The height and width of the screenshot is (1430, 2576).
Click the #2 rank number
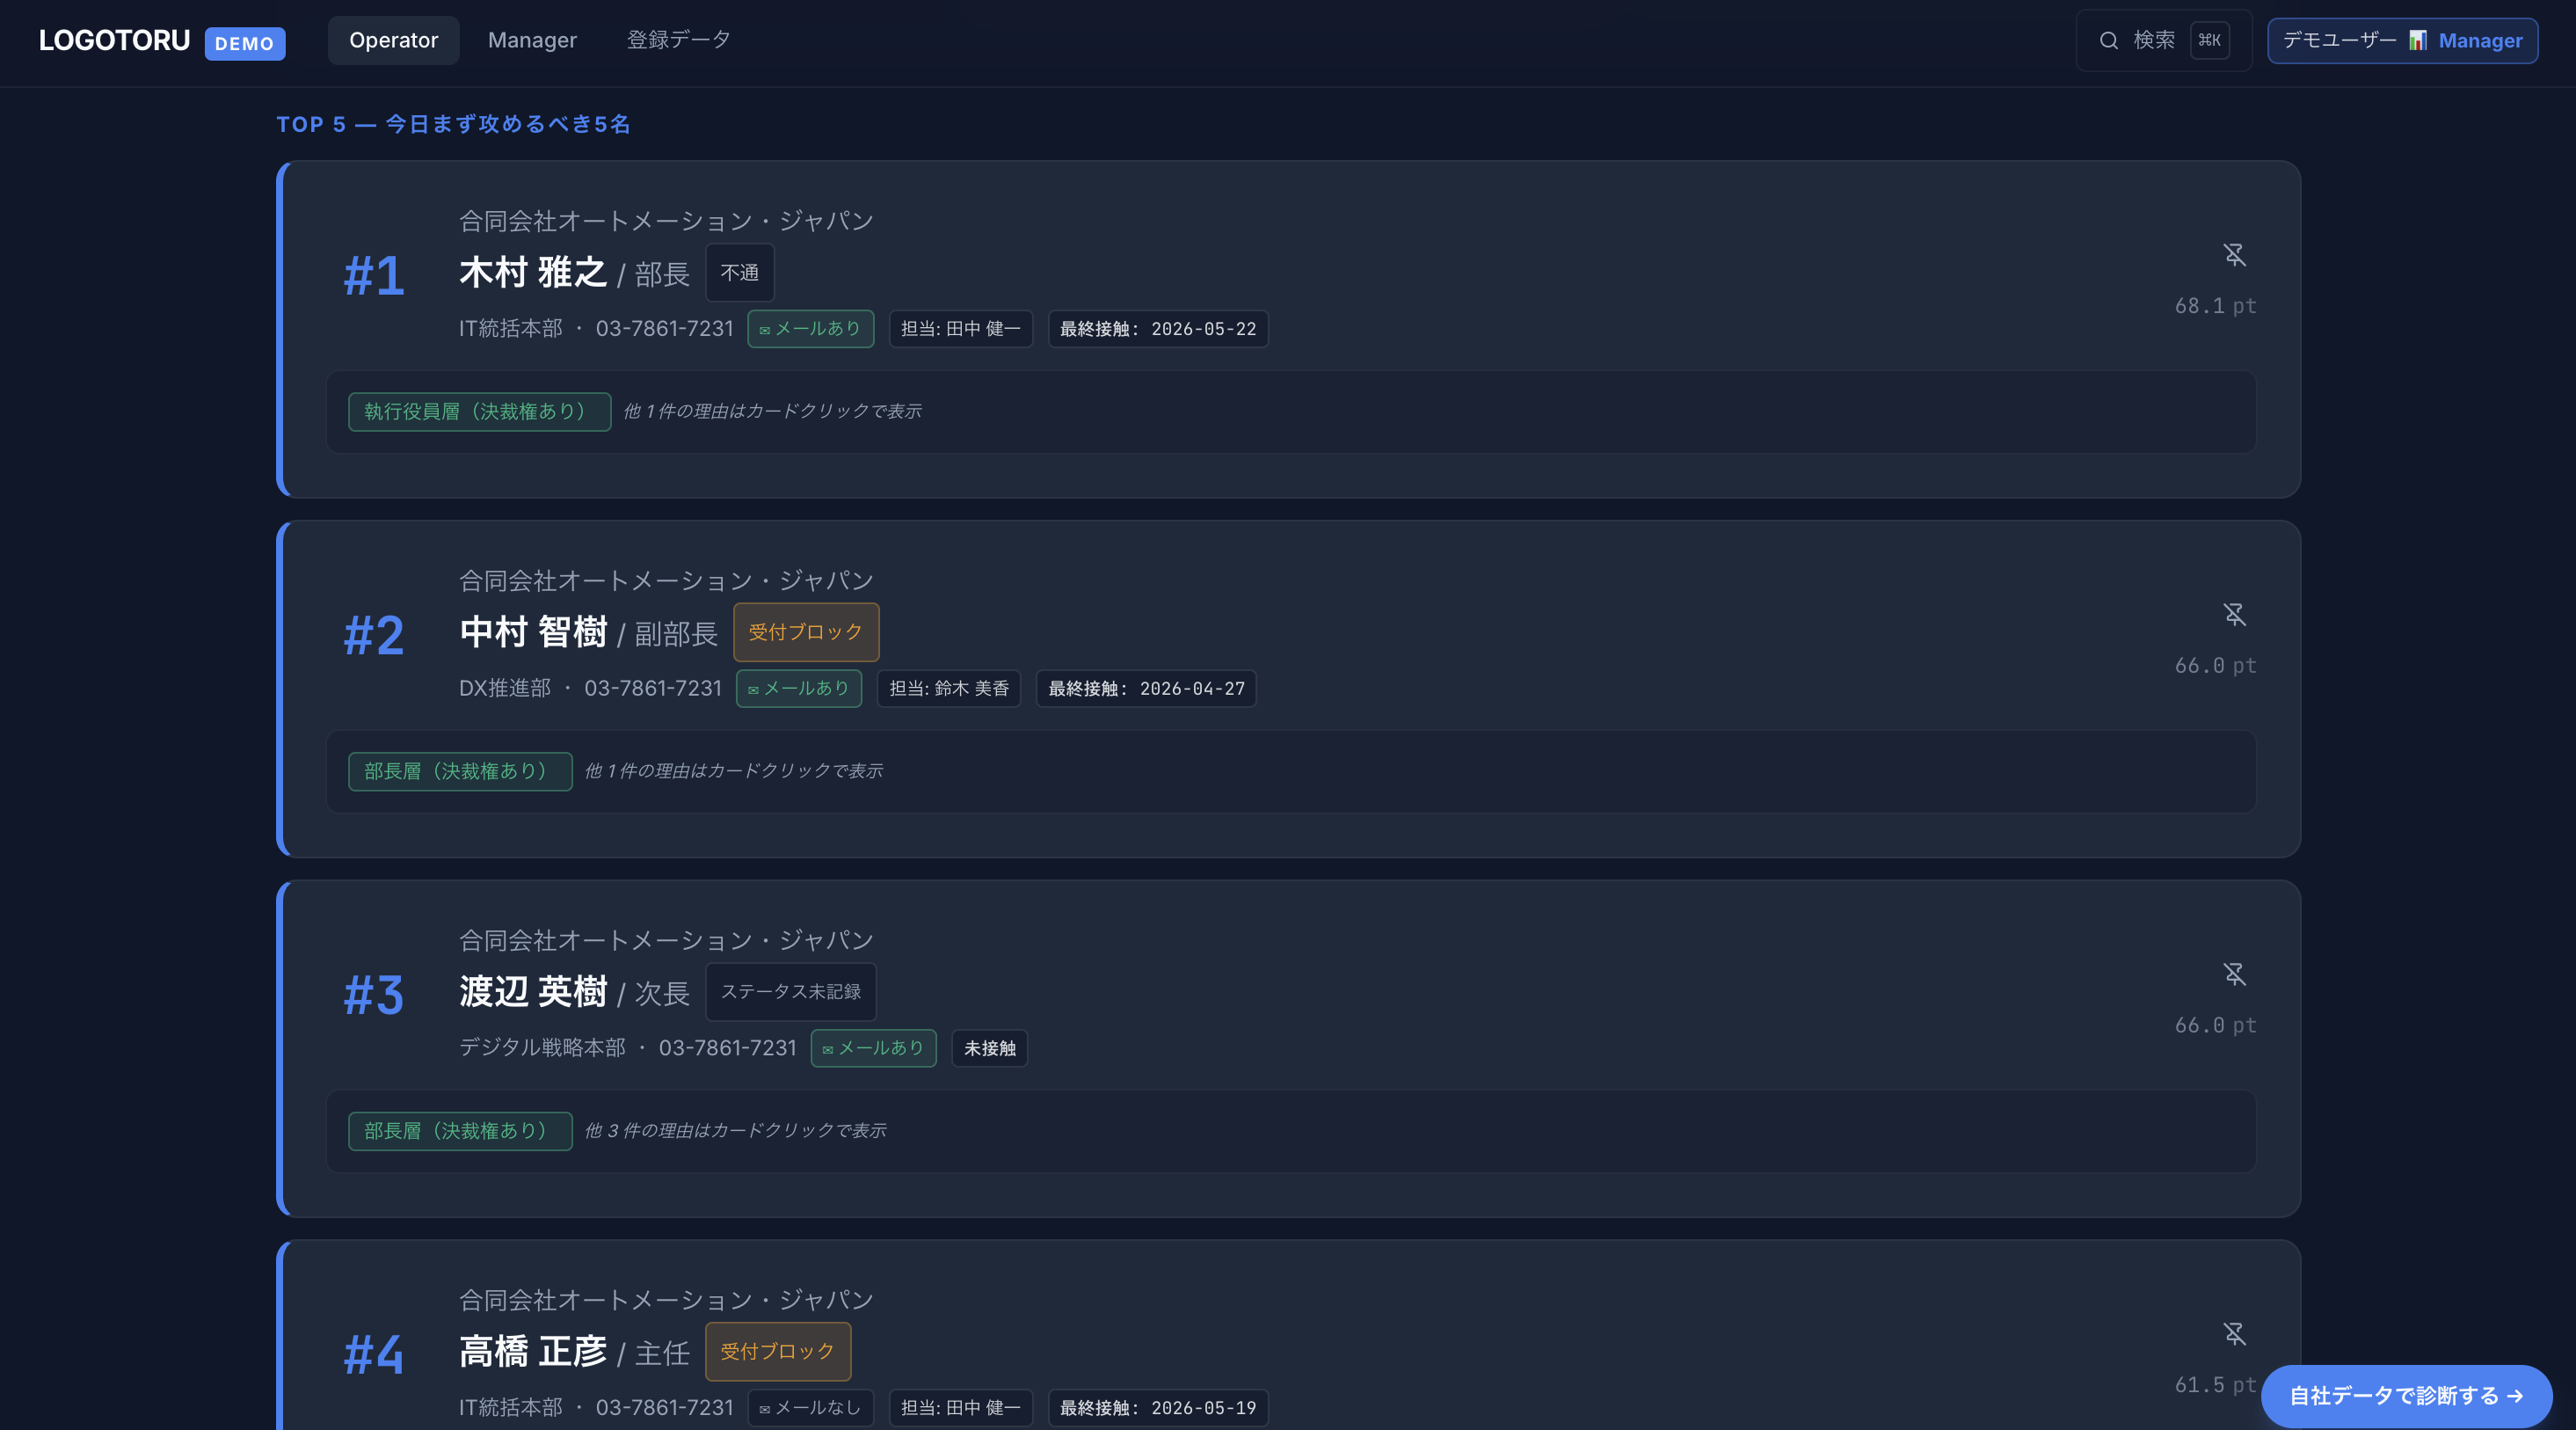[x=374, y=635]
